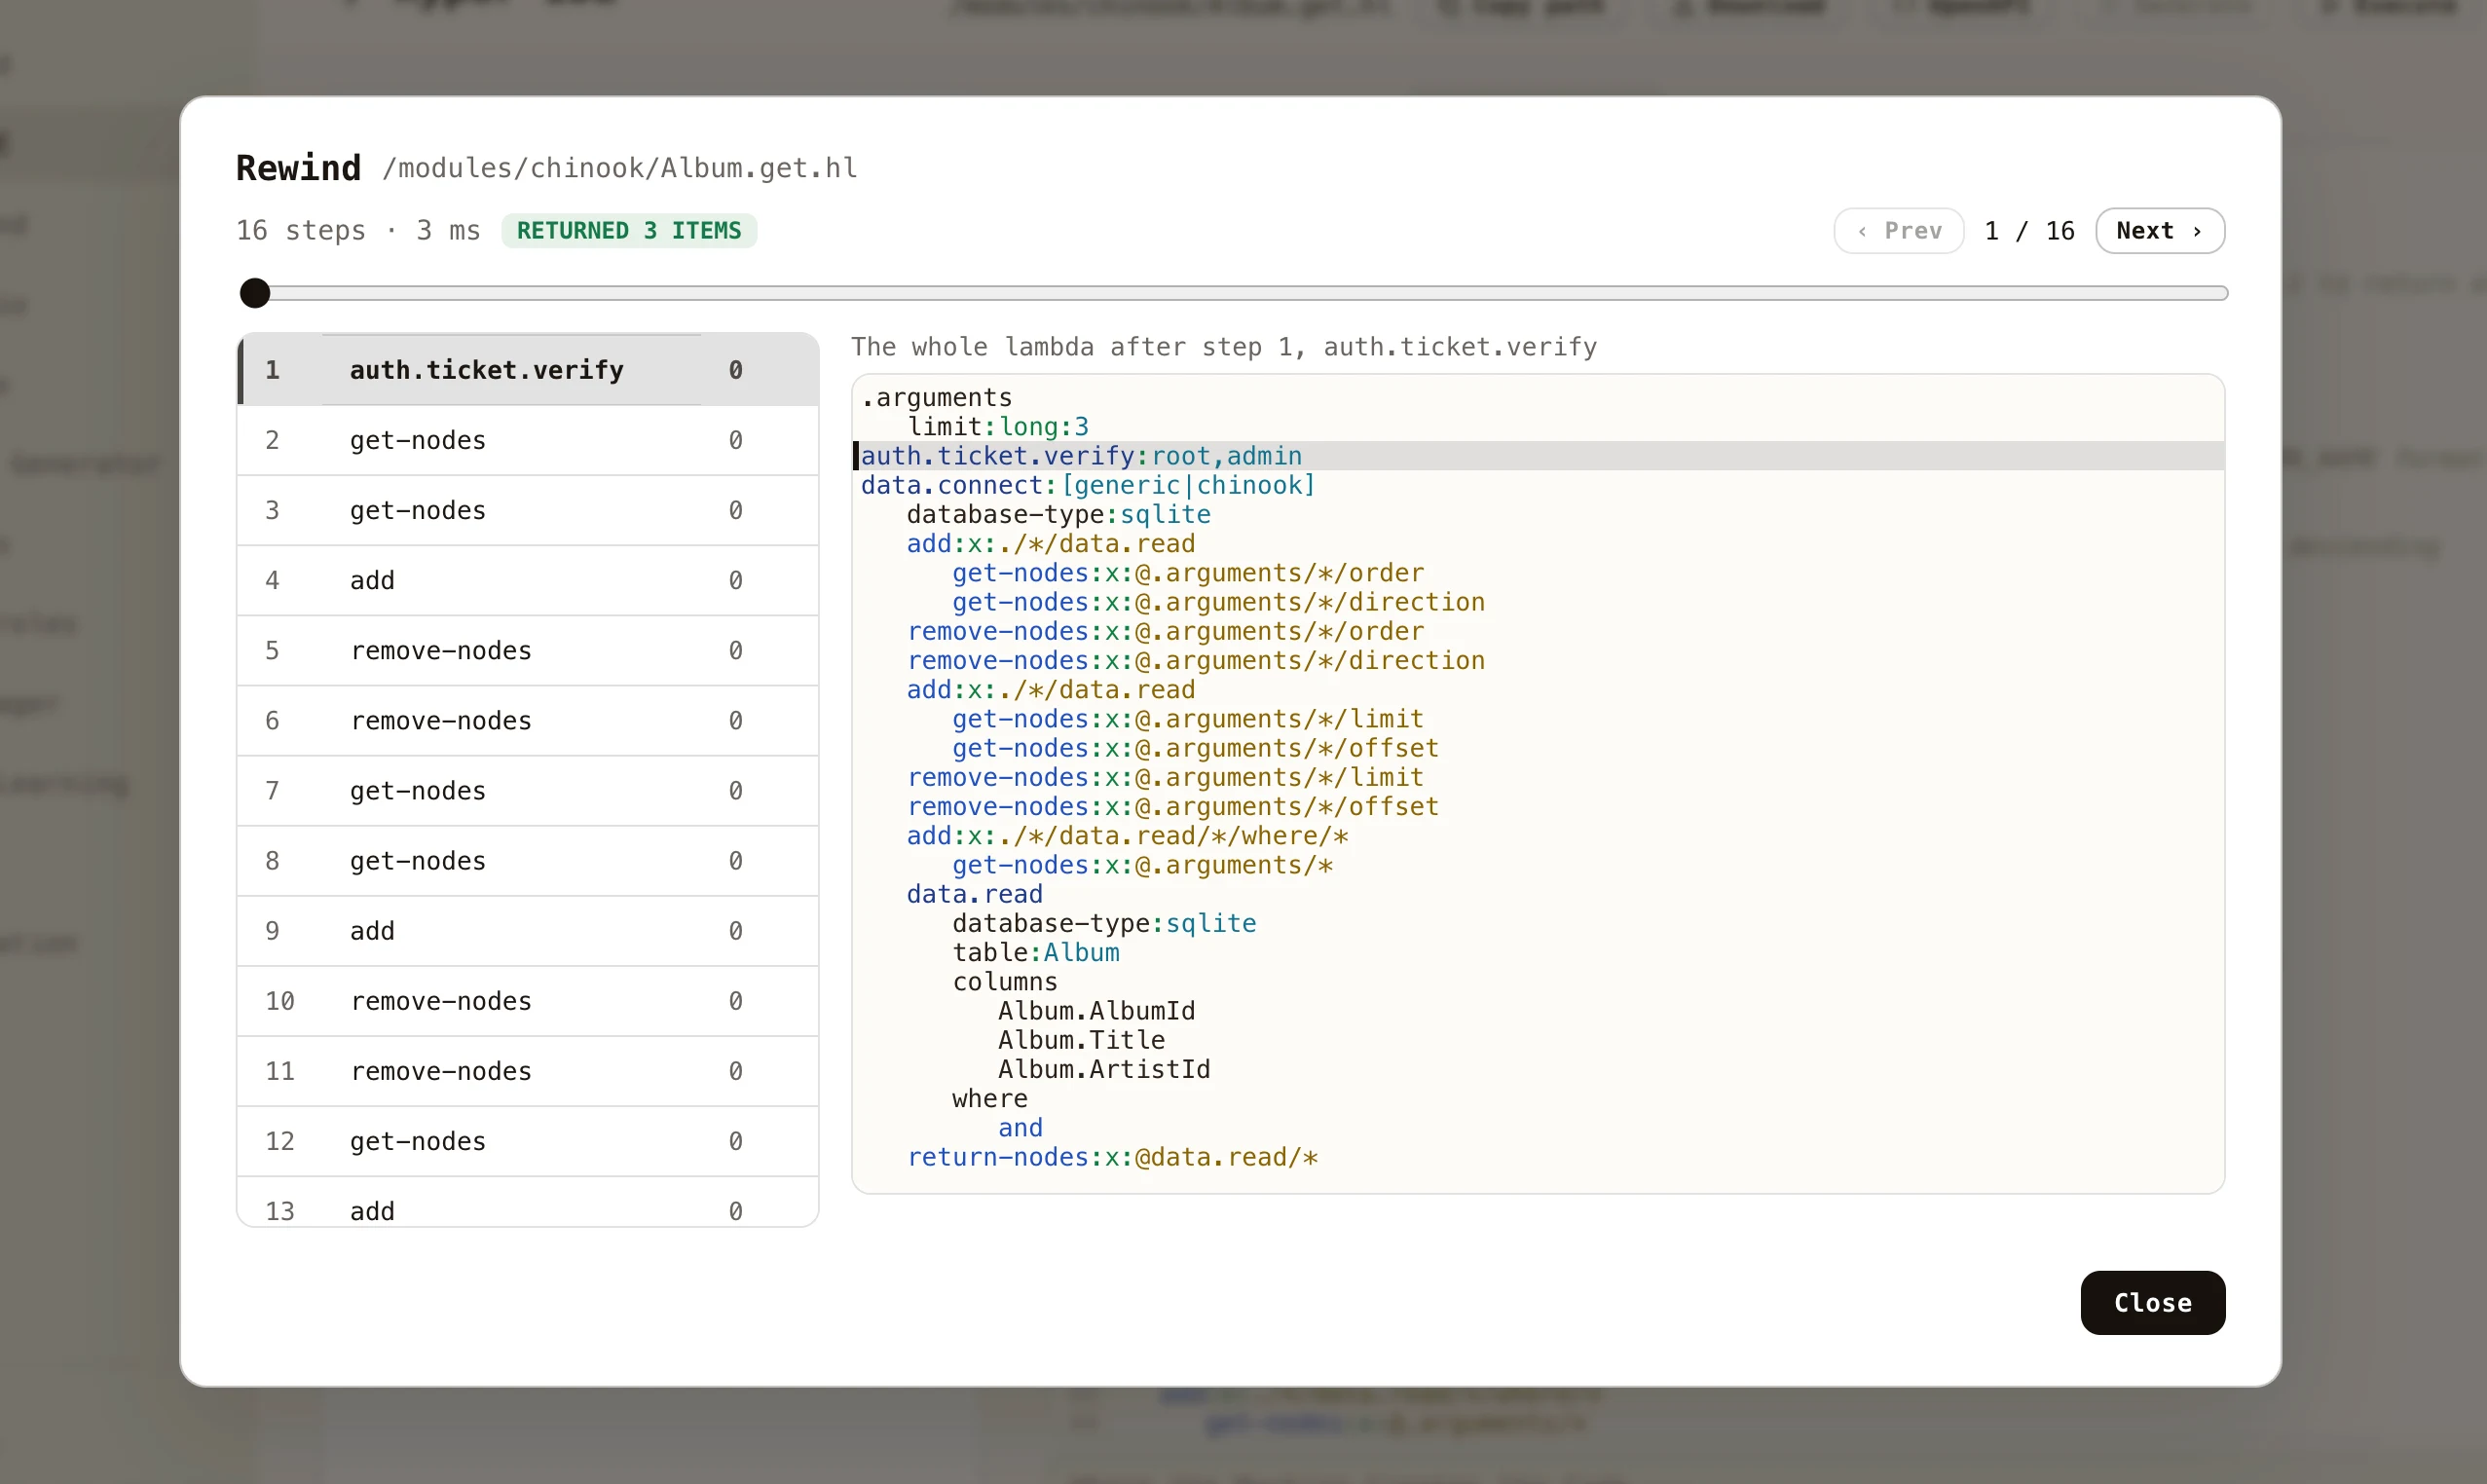2487x1484 pixels.
Task: Click the 'The whole lambda after step 1' caption
Action: [x=1224, y=347]
